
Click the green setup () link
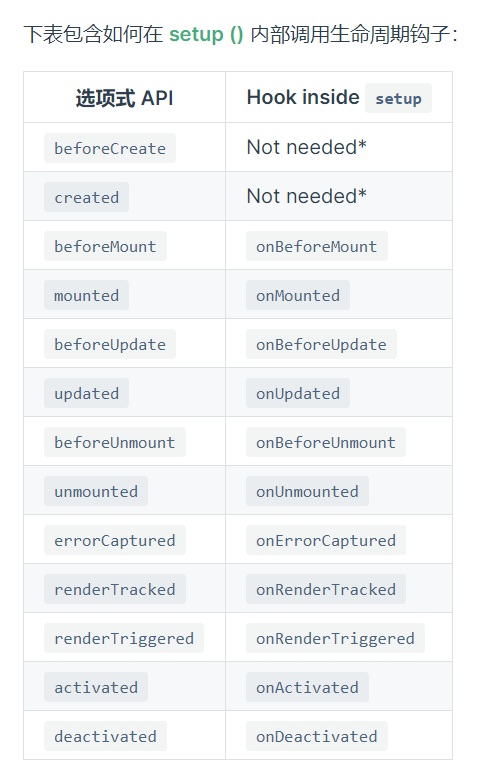[x=206, y=34]
